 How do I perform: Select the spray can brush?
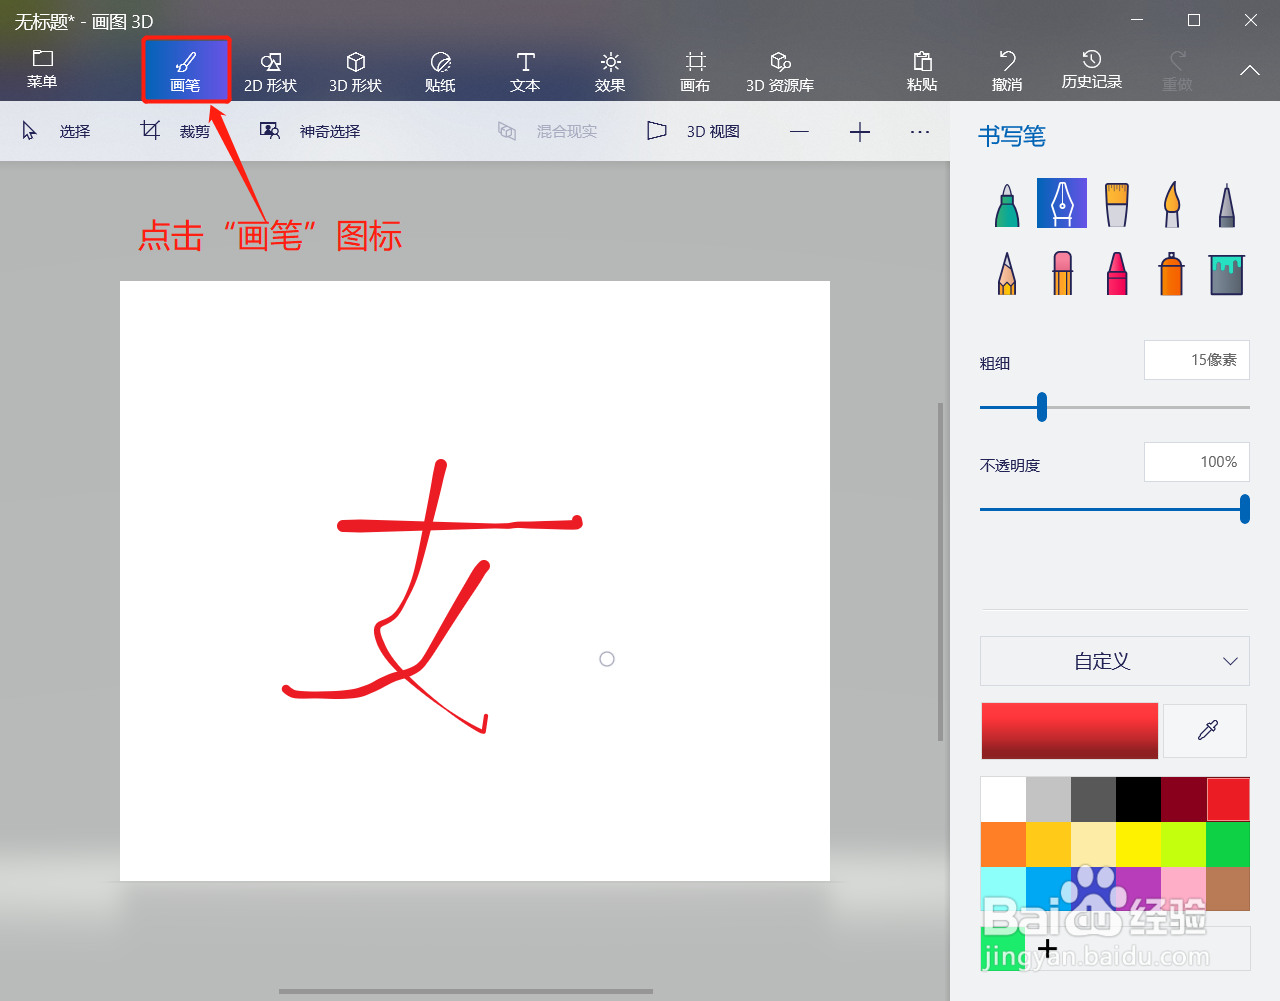[1171, 272]
